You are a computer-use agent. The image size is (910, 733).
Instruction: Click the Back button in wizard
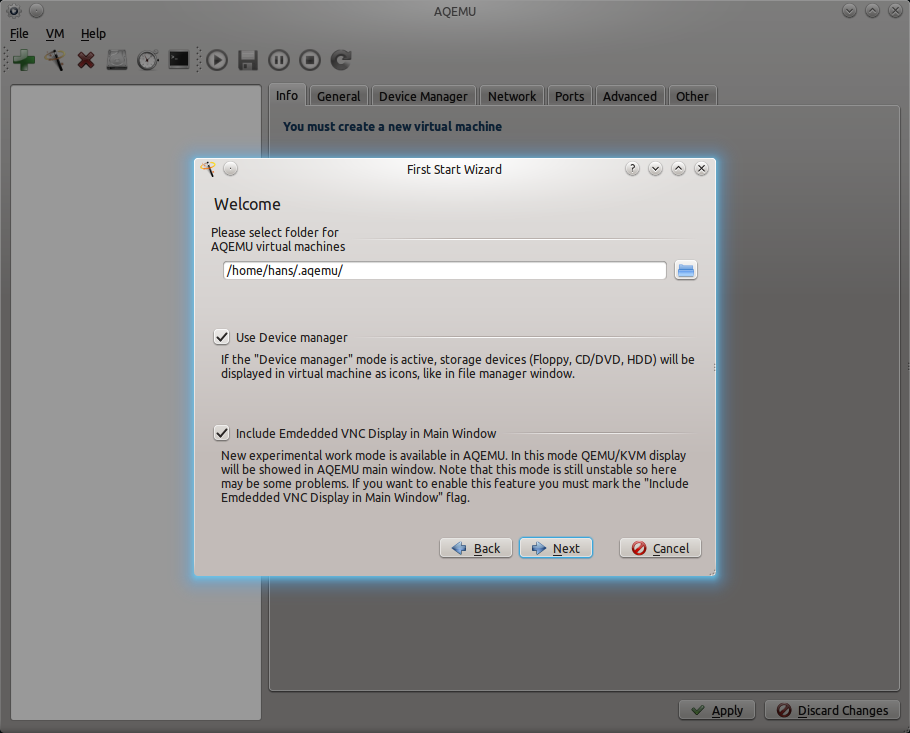tap(476, 548)
